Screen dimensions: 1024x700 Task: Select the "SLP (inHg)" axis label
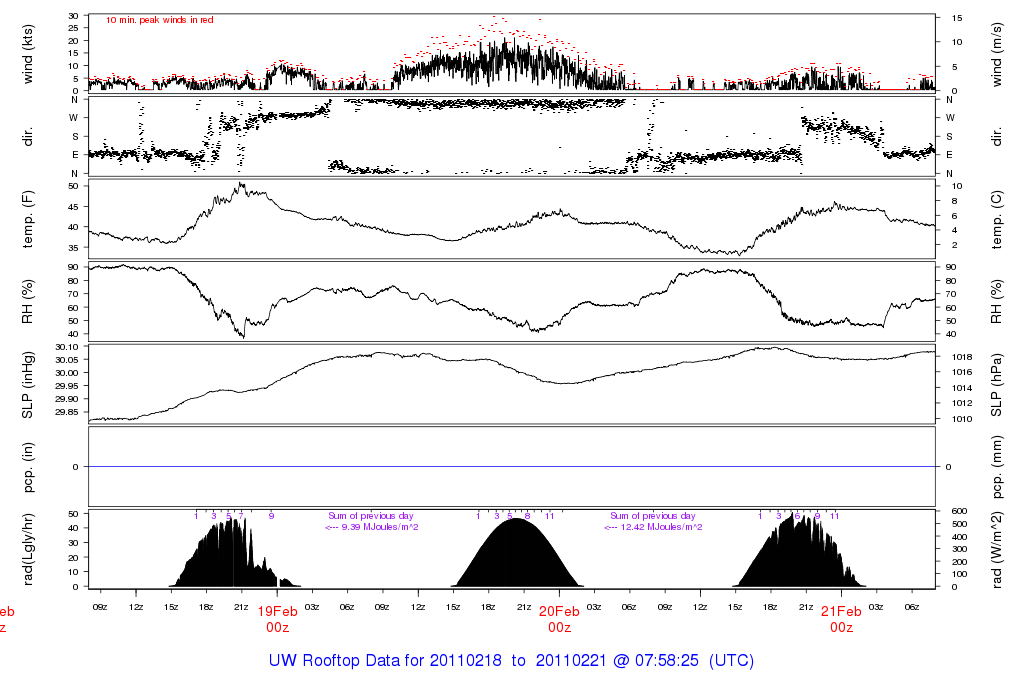click(x=27, y=385)
